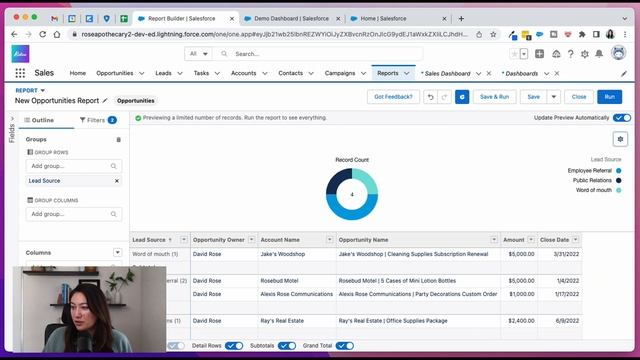Viewport: 640px width, 360px height.
Task: Remove the Lead Source grouping
Action: 117,181
